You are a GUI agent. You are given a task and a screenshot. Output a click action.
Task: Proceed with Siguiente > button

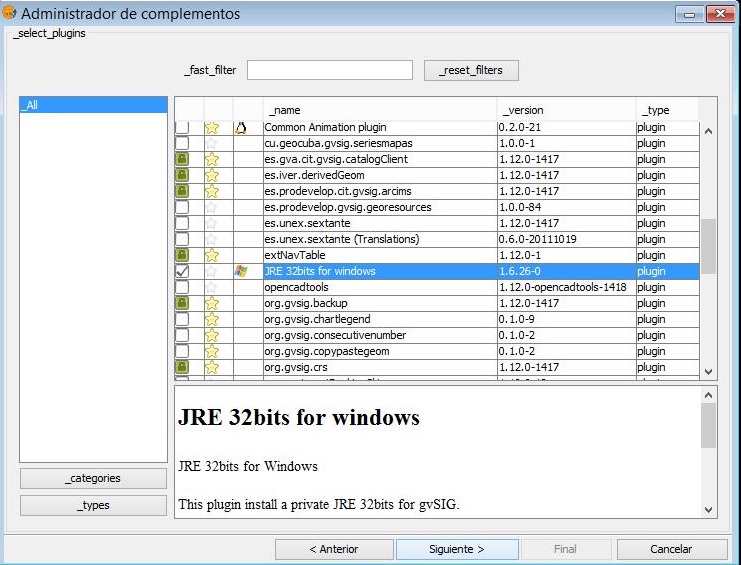pos(457,549)
